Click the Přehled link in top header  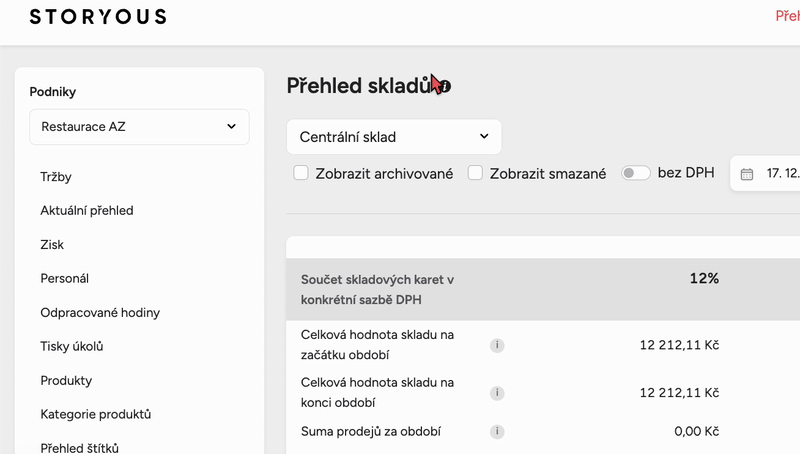(x=787, y=17)
